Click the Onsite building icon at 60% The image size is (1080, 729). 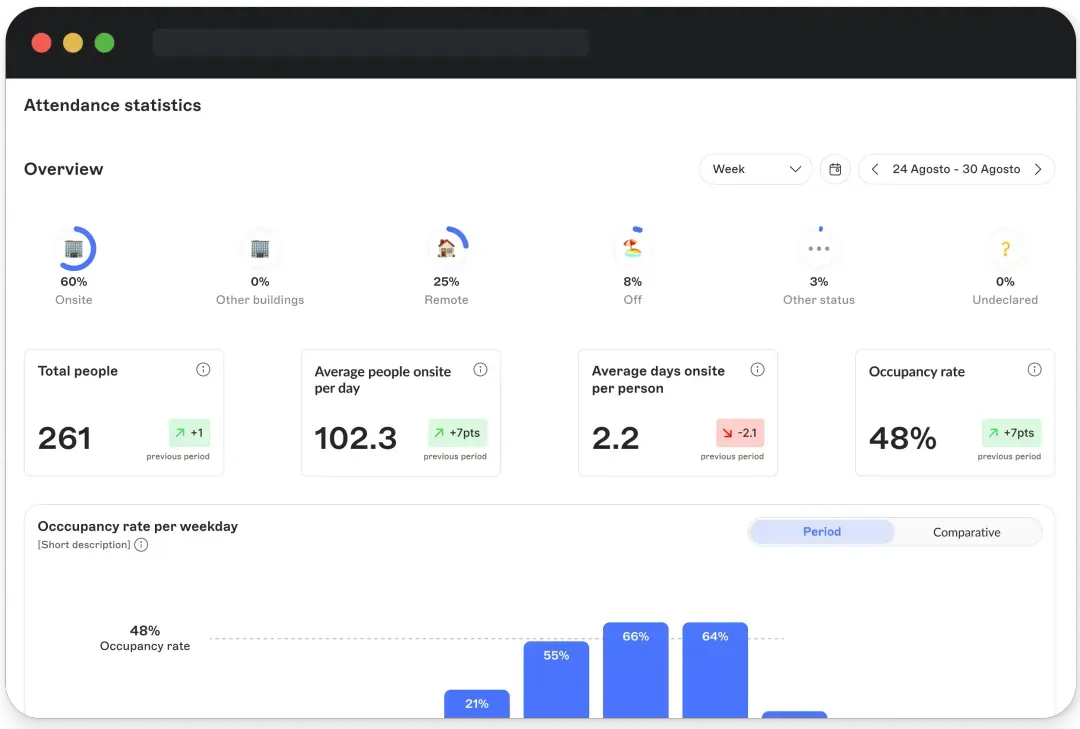tap(74, 249)
